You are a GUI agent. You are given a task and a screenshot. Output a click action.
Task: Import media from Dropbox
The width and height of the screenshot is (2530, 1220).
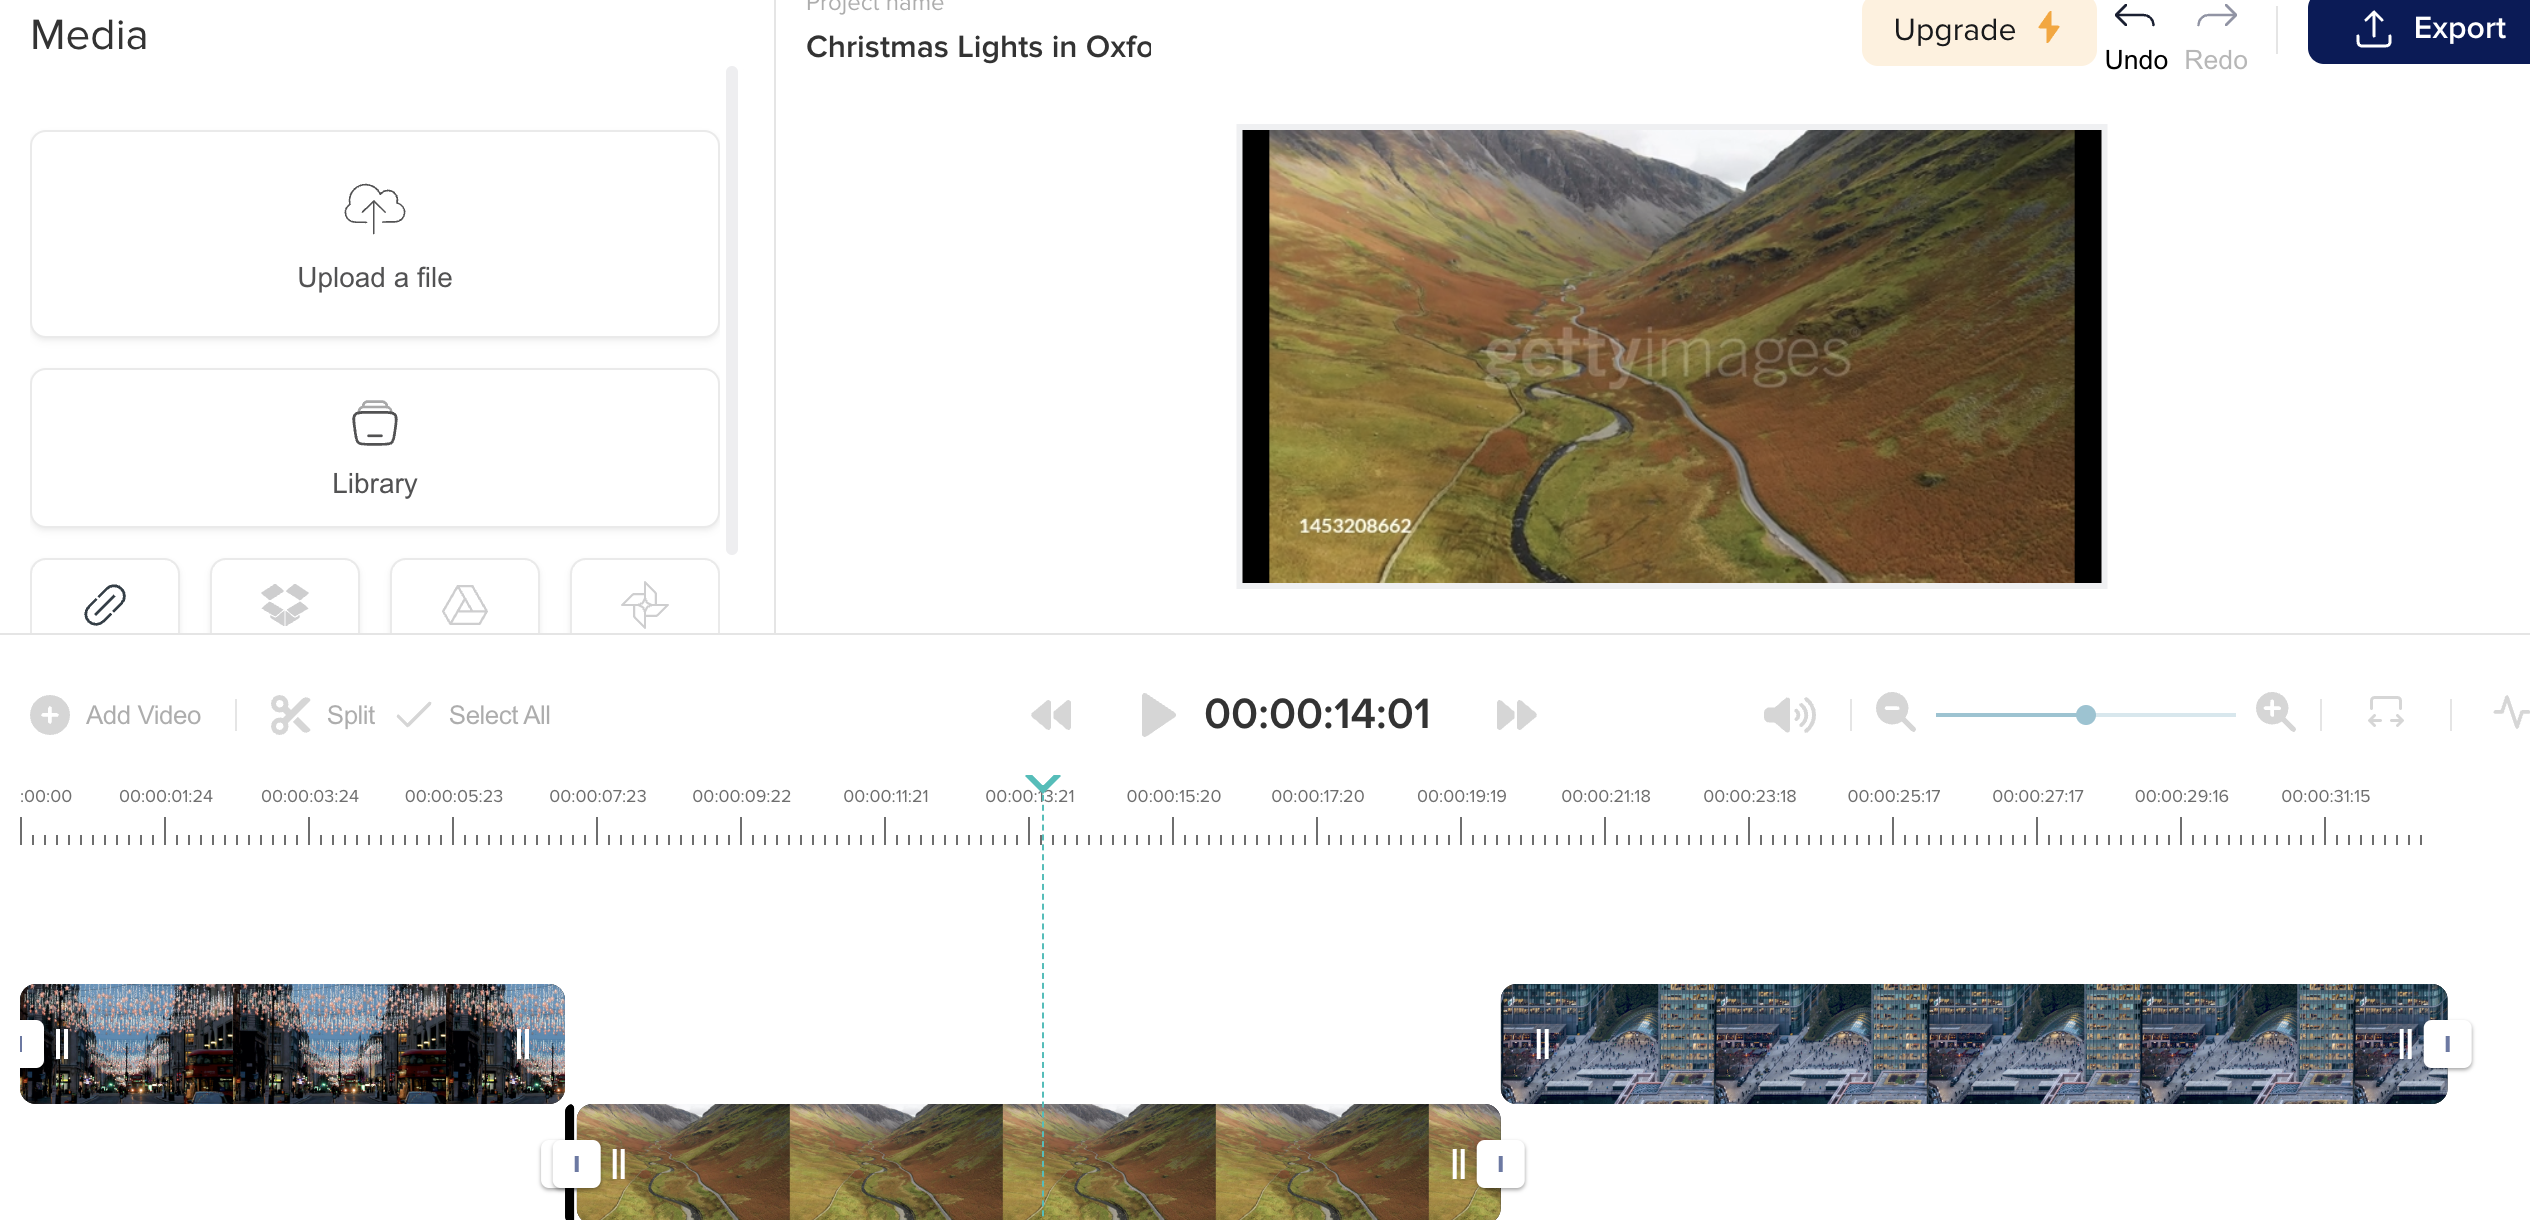pos(285,604)
